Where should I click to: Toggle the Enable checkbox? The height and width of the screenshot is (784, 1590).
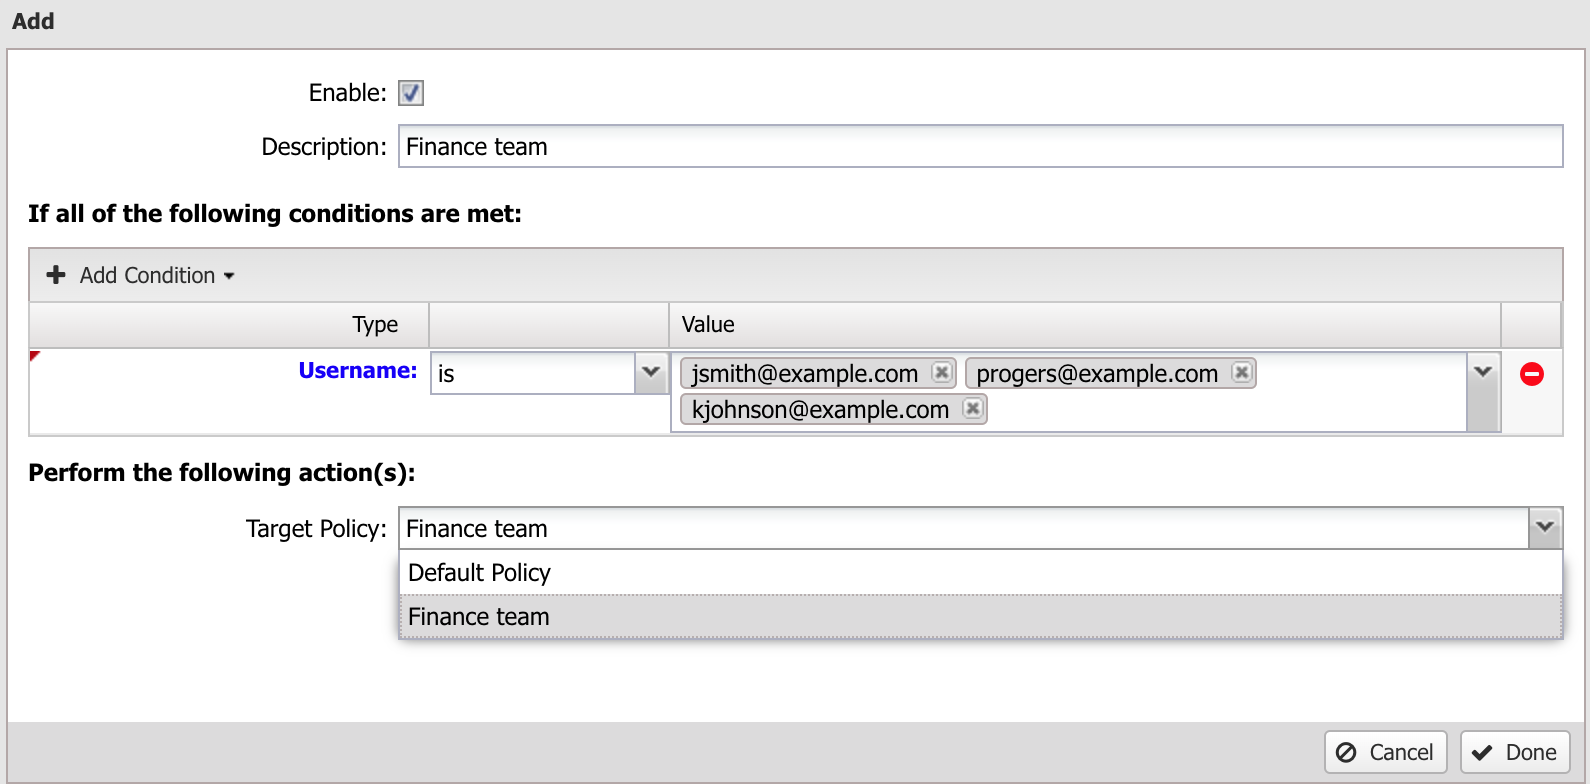click(x=411, y=93)
